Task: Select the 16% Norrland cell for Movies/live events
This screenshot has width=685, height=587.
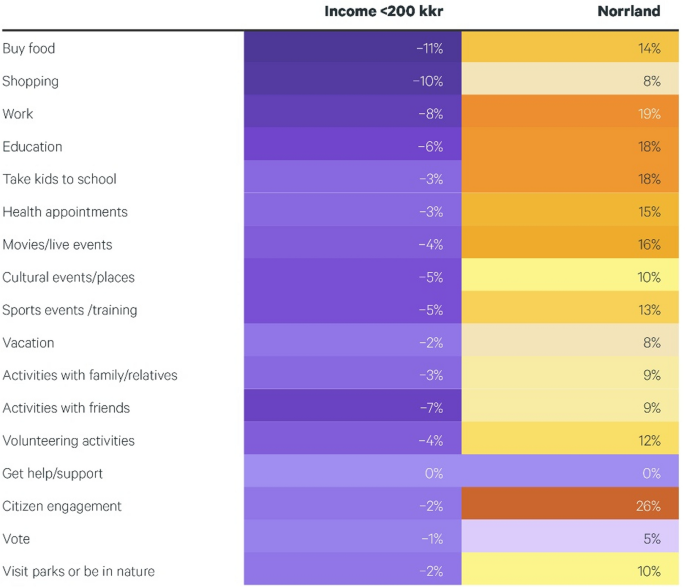Action: [570, 245]
